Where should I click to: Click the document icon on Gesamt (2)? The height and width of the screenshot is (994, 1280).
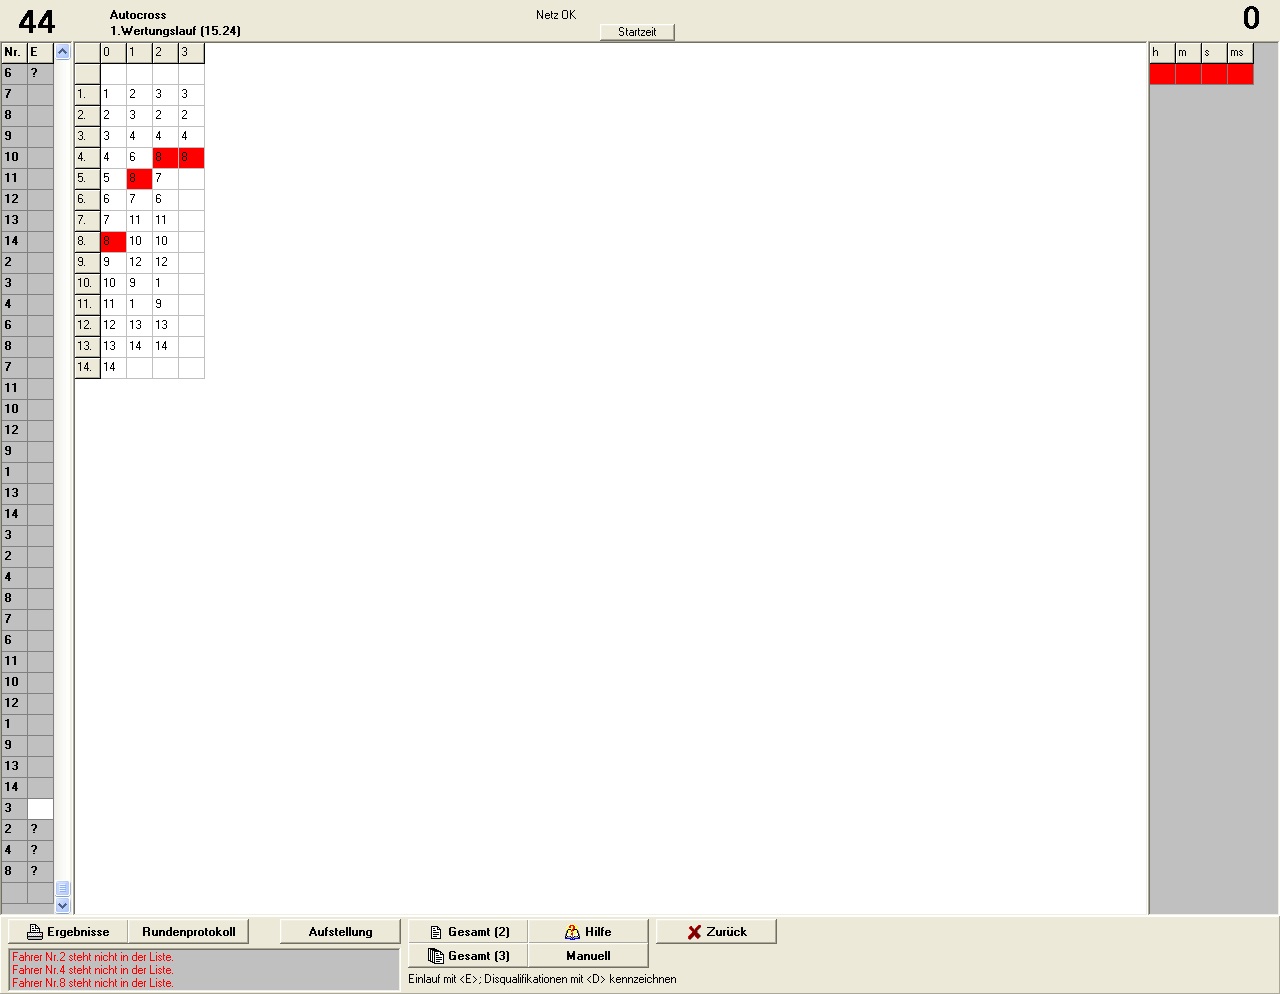pyautogui.click(x=436, y=932)
